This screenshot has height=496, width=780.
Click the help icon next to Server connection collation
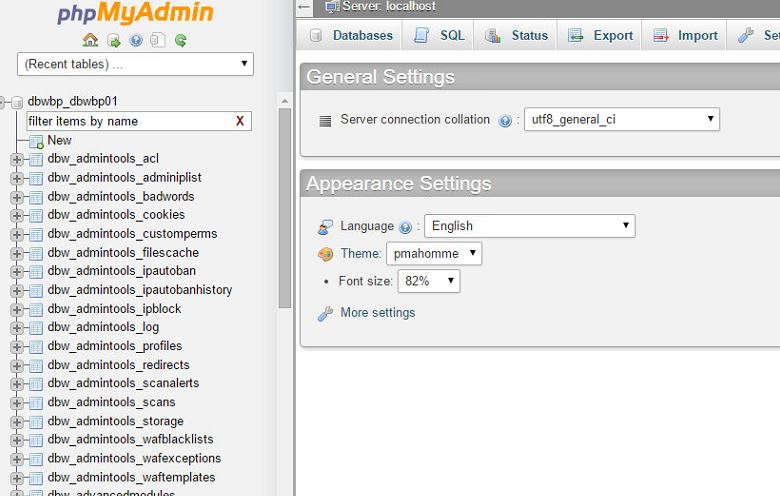point(505,120)
